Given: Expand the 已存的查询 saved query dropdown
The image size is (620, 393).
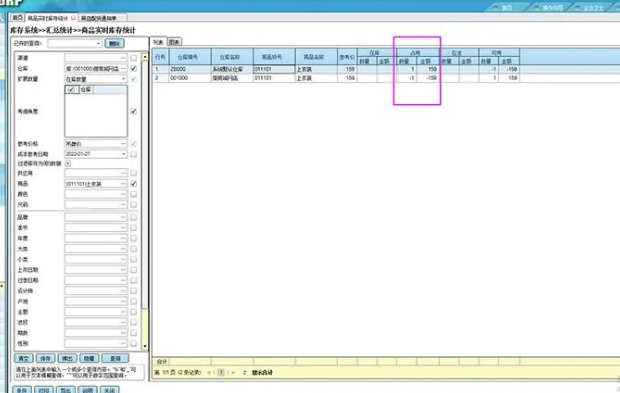Looking at the screenshot, I should tap(98, 43).
